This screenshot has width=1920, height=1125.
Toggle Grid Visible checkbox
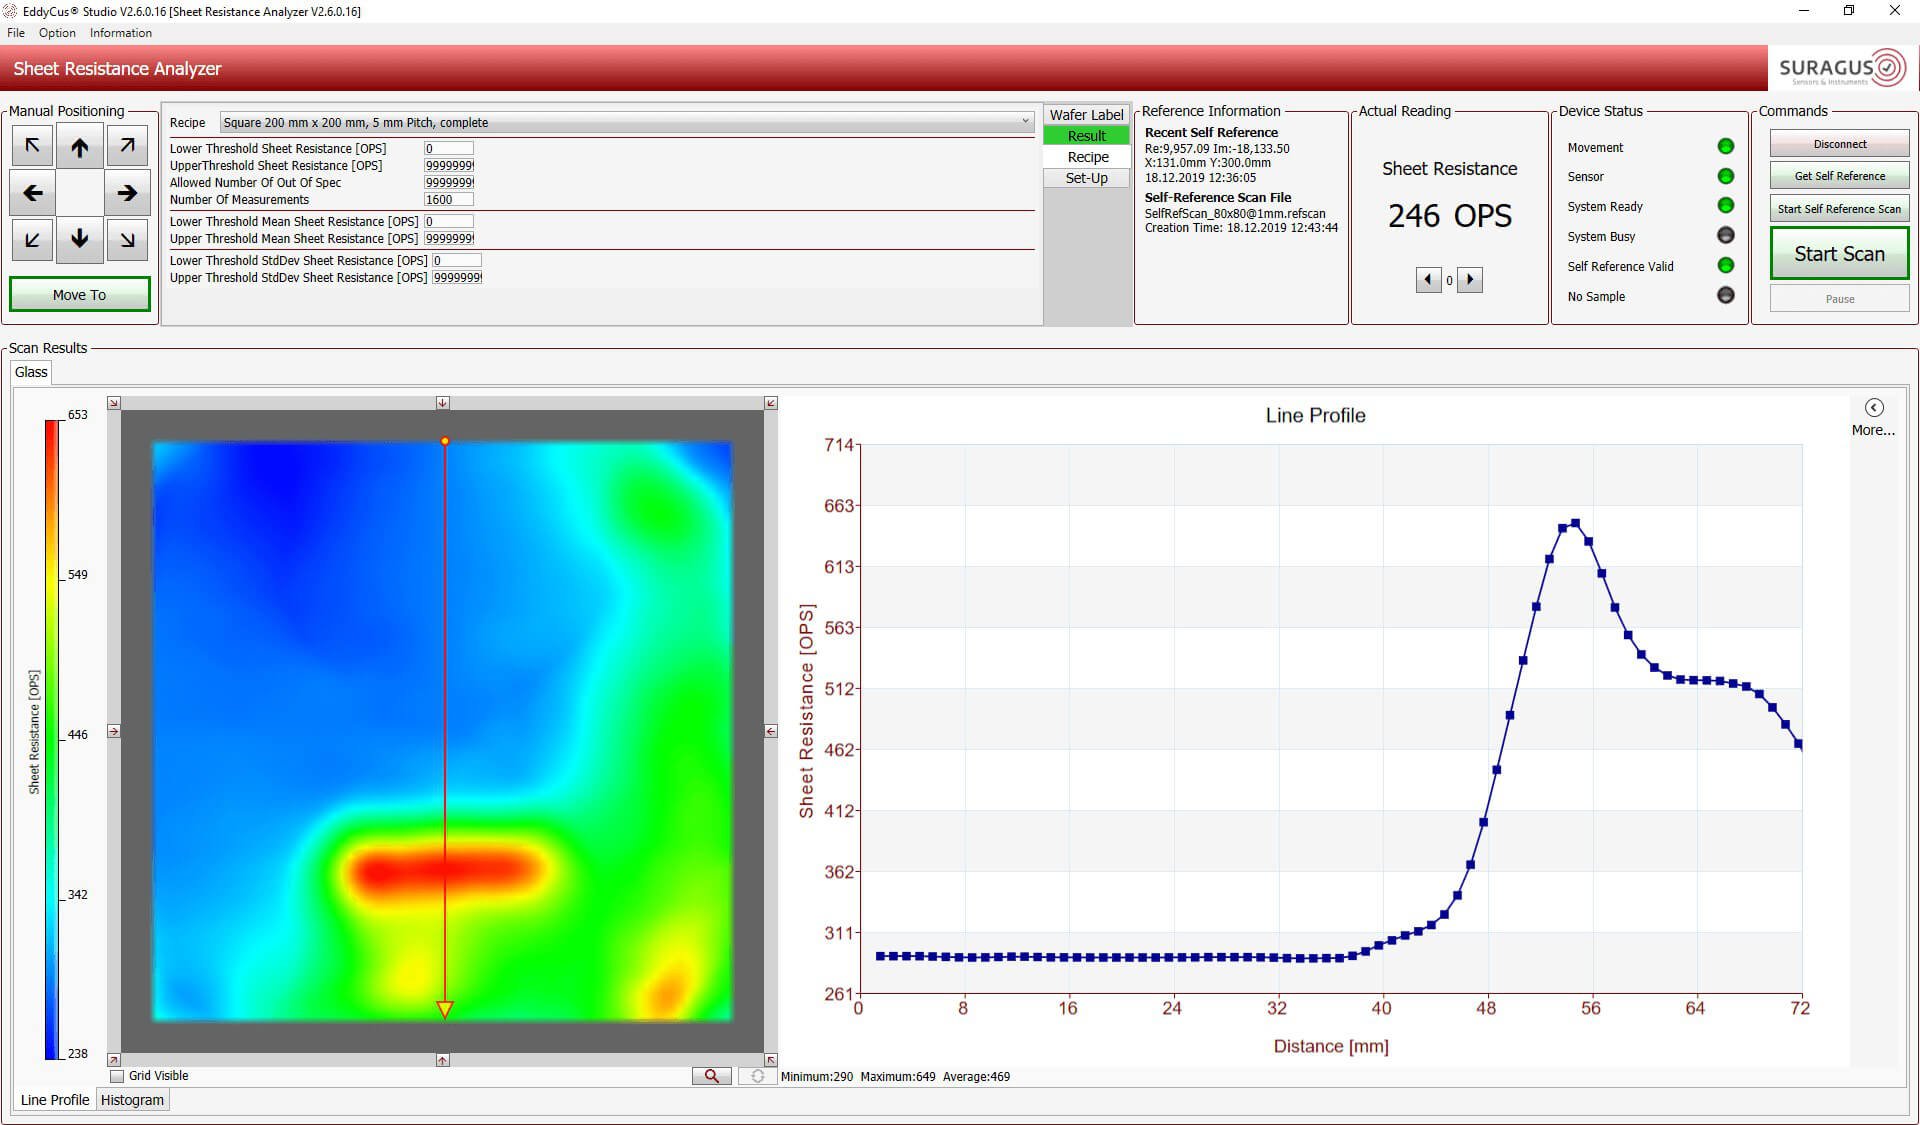pos(118,1075)
